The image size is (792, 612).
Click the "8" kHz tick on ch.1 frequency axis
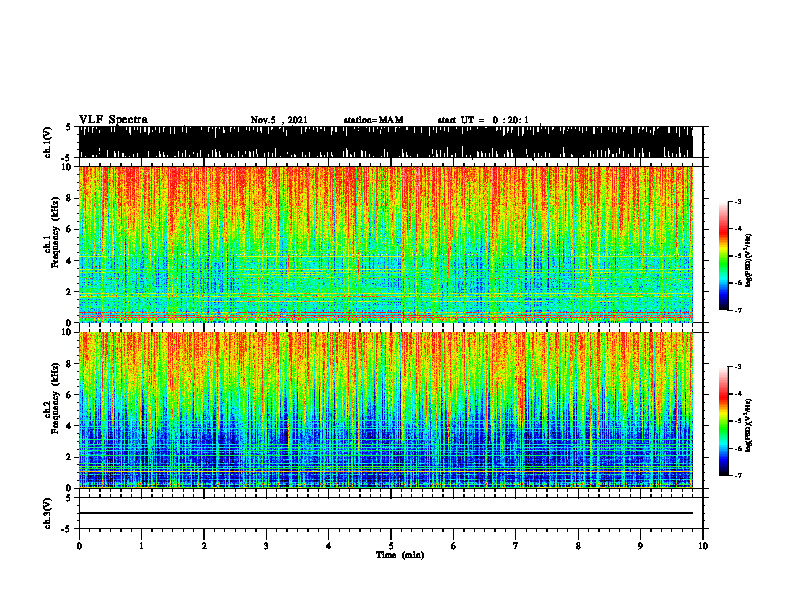70,198
